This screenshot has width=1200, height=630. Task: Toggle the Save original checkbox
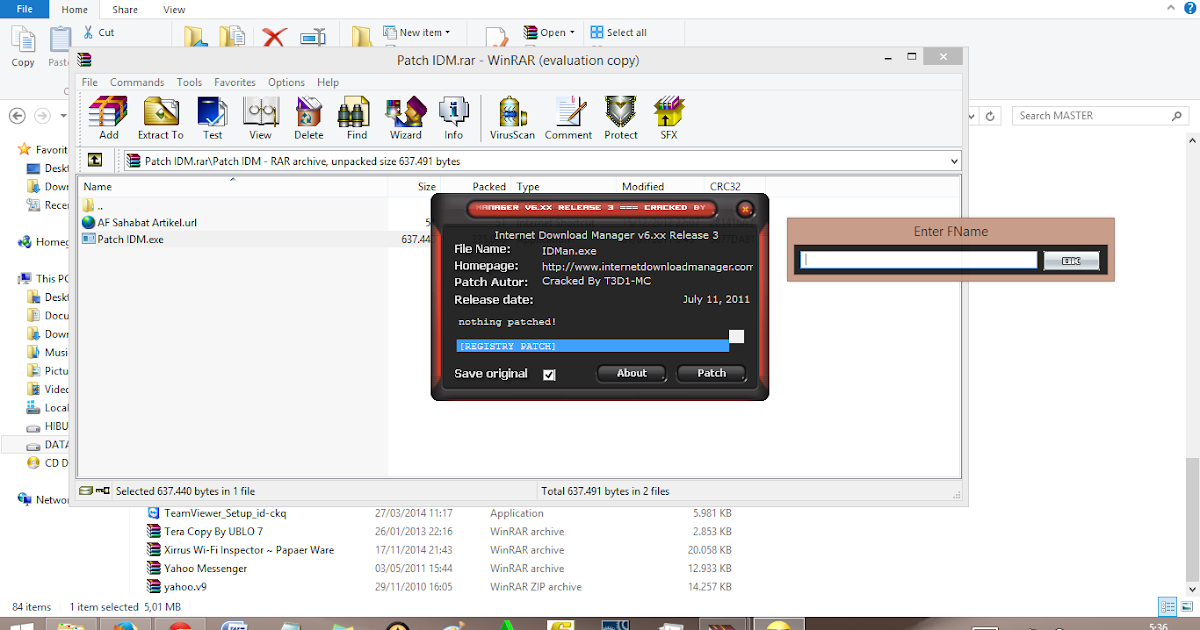pos(549,375)
